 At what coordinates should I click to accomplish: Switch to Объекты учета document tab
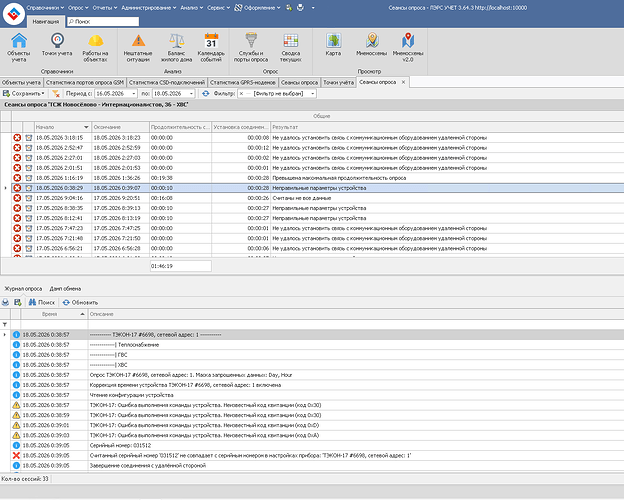coord(21,82)
